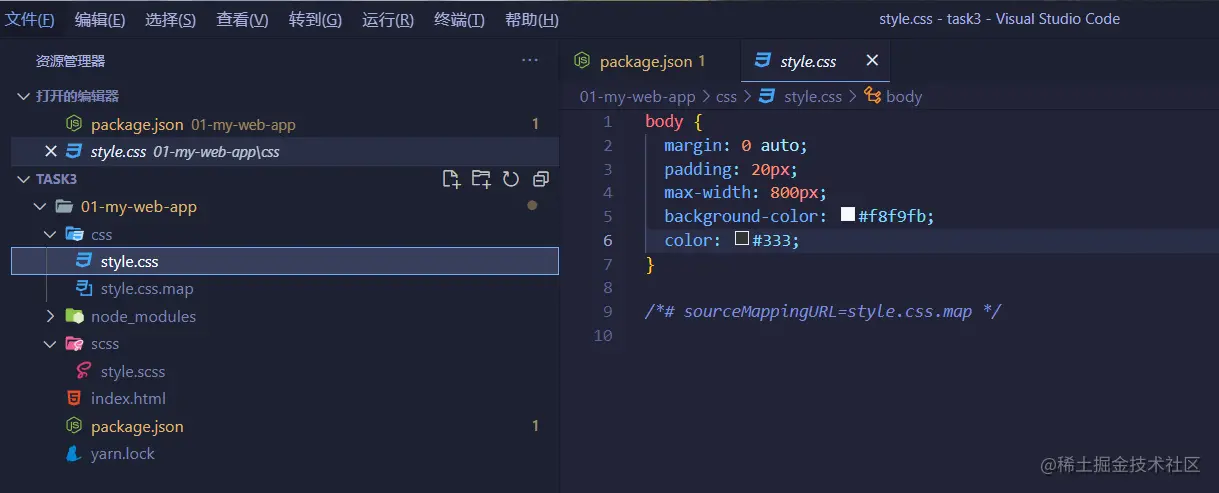Expand the node_modules folder chevron
1219x493 pixels.
tap(50, 316)
